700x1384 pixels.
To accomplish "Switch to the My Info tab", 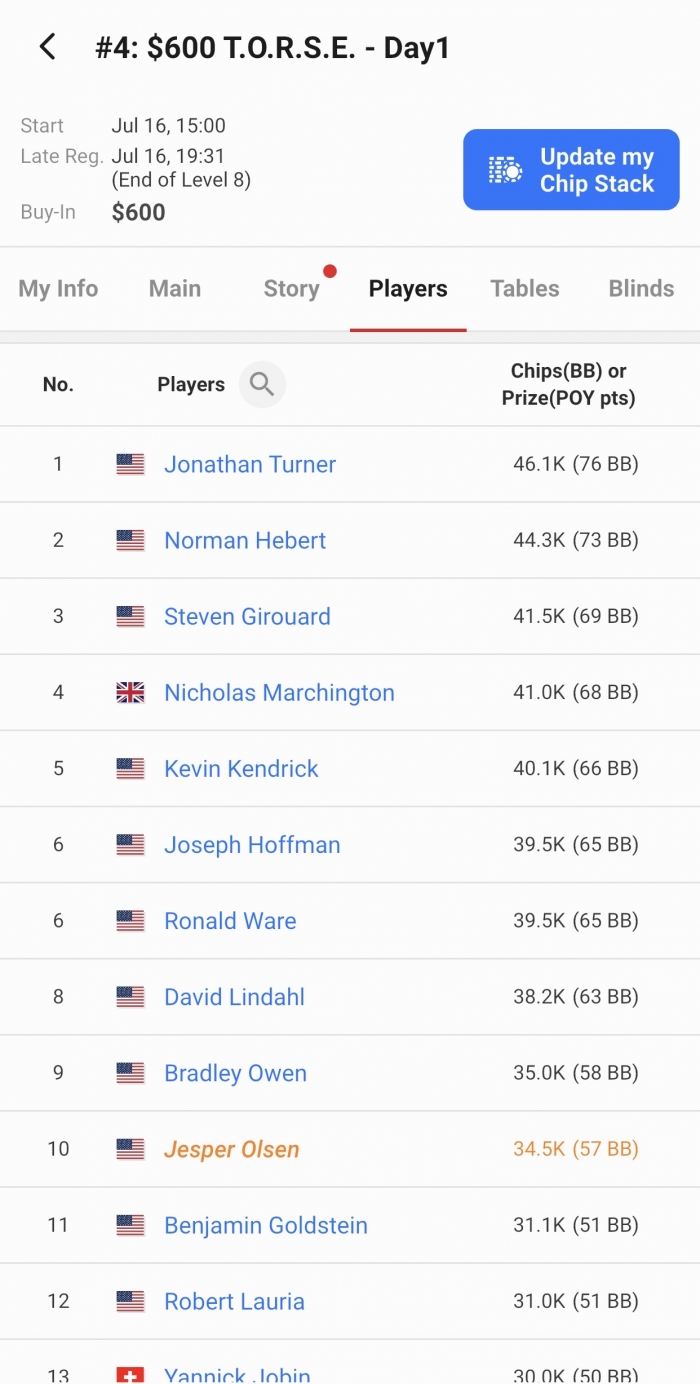I will [58, 289].
